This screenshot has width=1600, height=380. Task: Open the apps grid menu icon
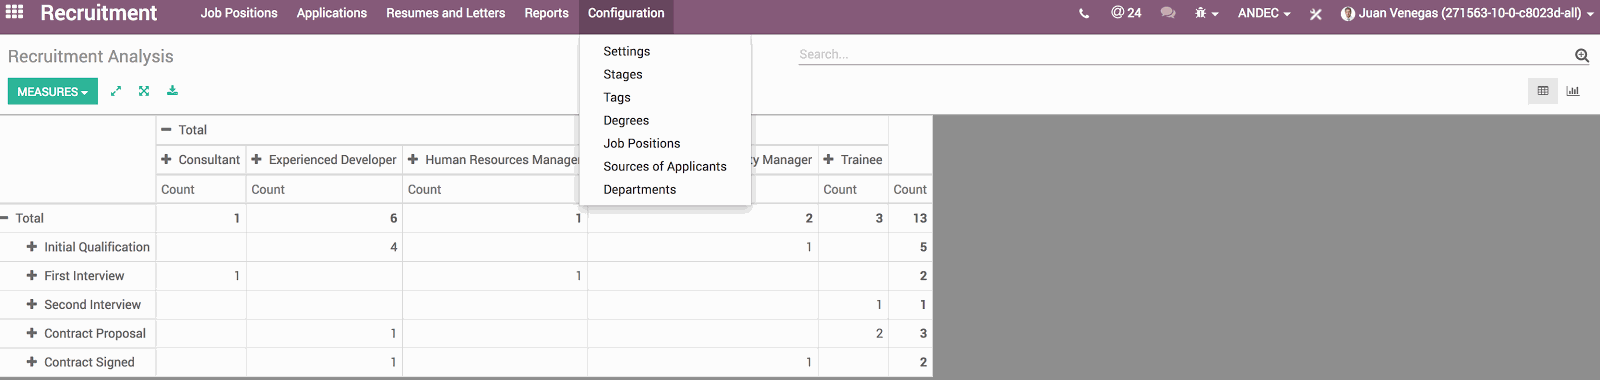click(14, 12)
